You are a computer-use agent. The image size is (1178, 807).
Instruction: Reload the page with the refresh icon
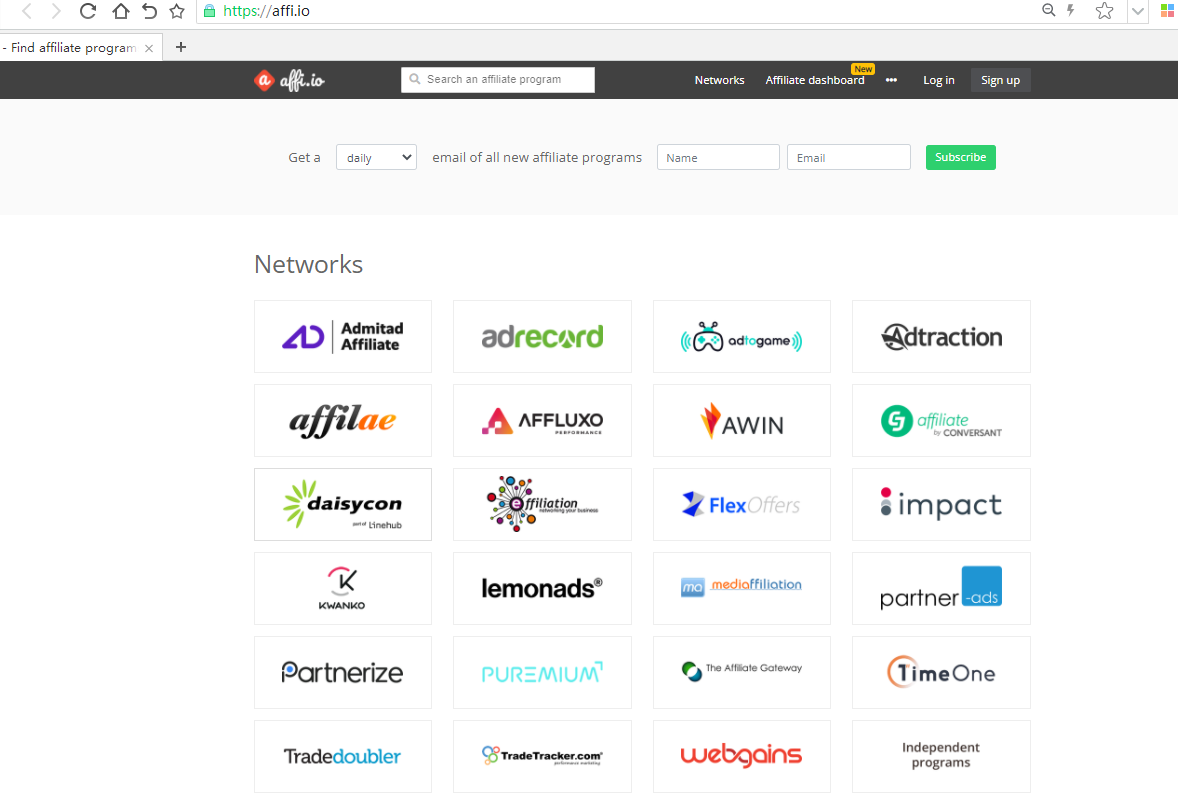[88, 11]
